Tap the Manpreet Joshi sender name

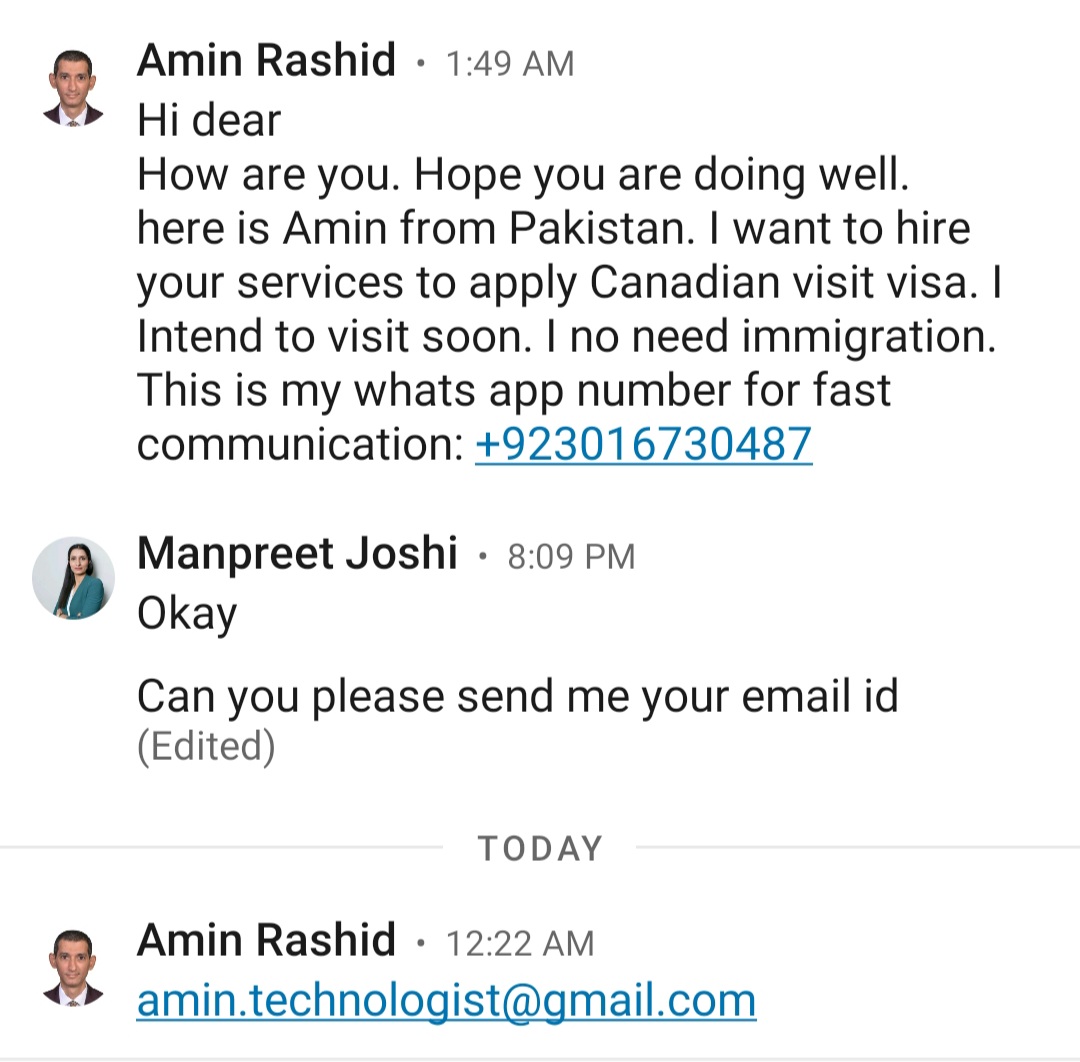tap(298, 553)
